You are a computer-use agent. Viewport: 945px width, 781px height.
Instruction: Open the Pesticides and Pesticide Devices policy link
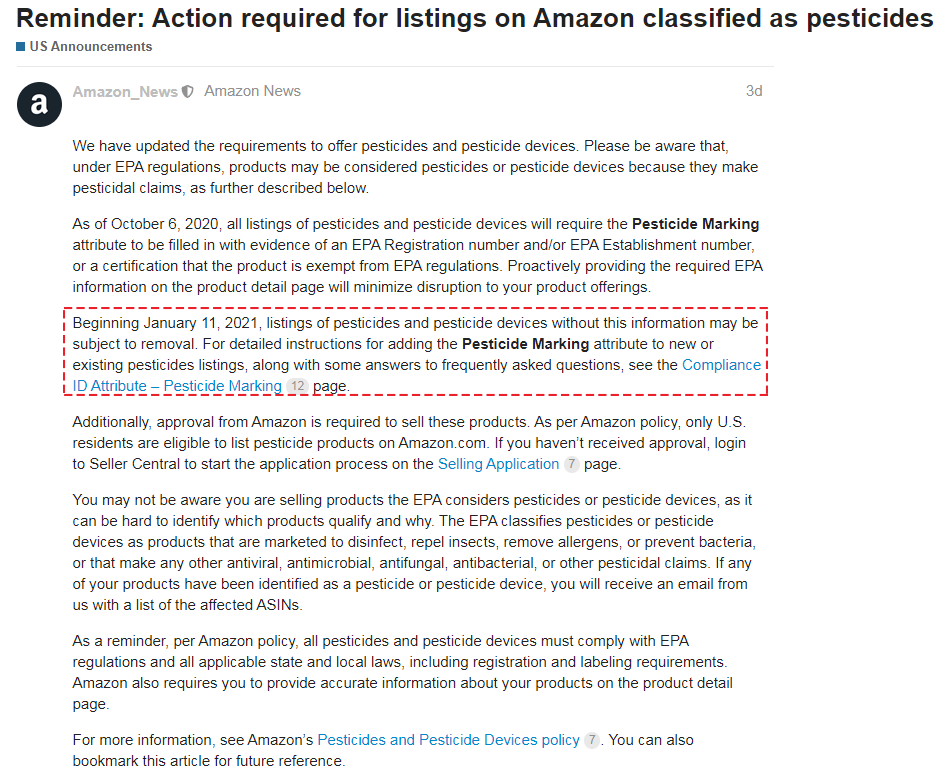pos(448,740)
